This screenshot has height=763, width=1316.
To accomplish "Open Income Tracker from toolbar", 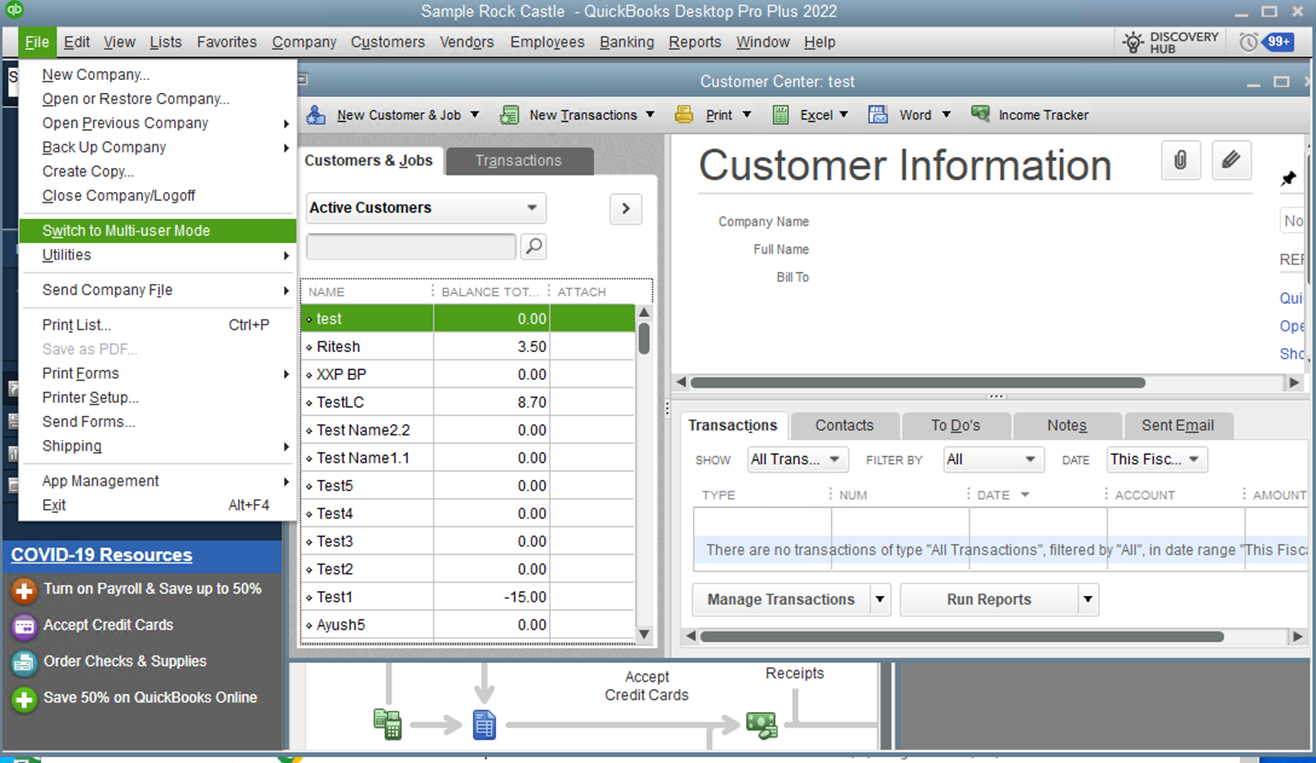I will (1030, 115).
